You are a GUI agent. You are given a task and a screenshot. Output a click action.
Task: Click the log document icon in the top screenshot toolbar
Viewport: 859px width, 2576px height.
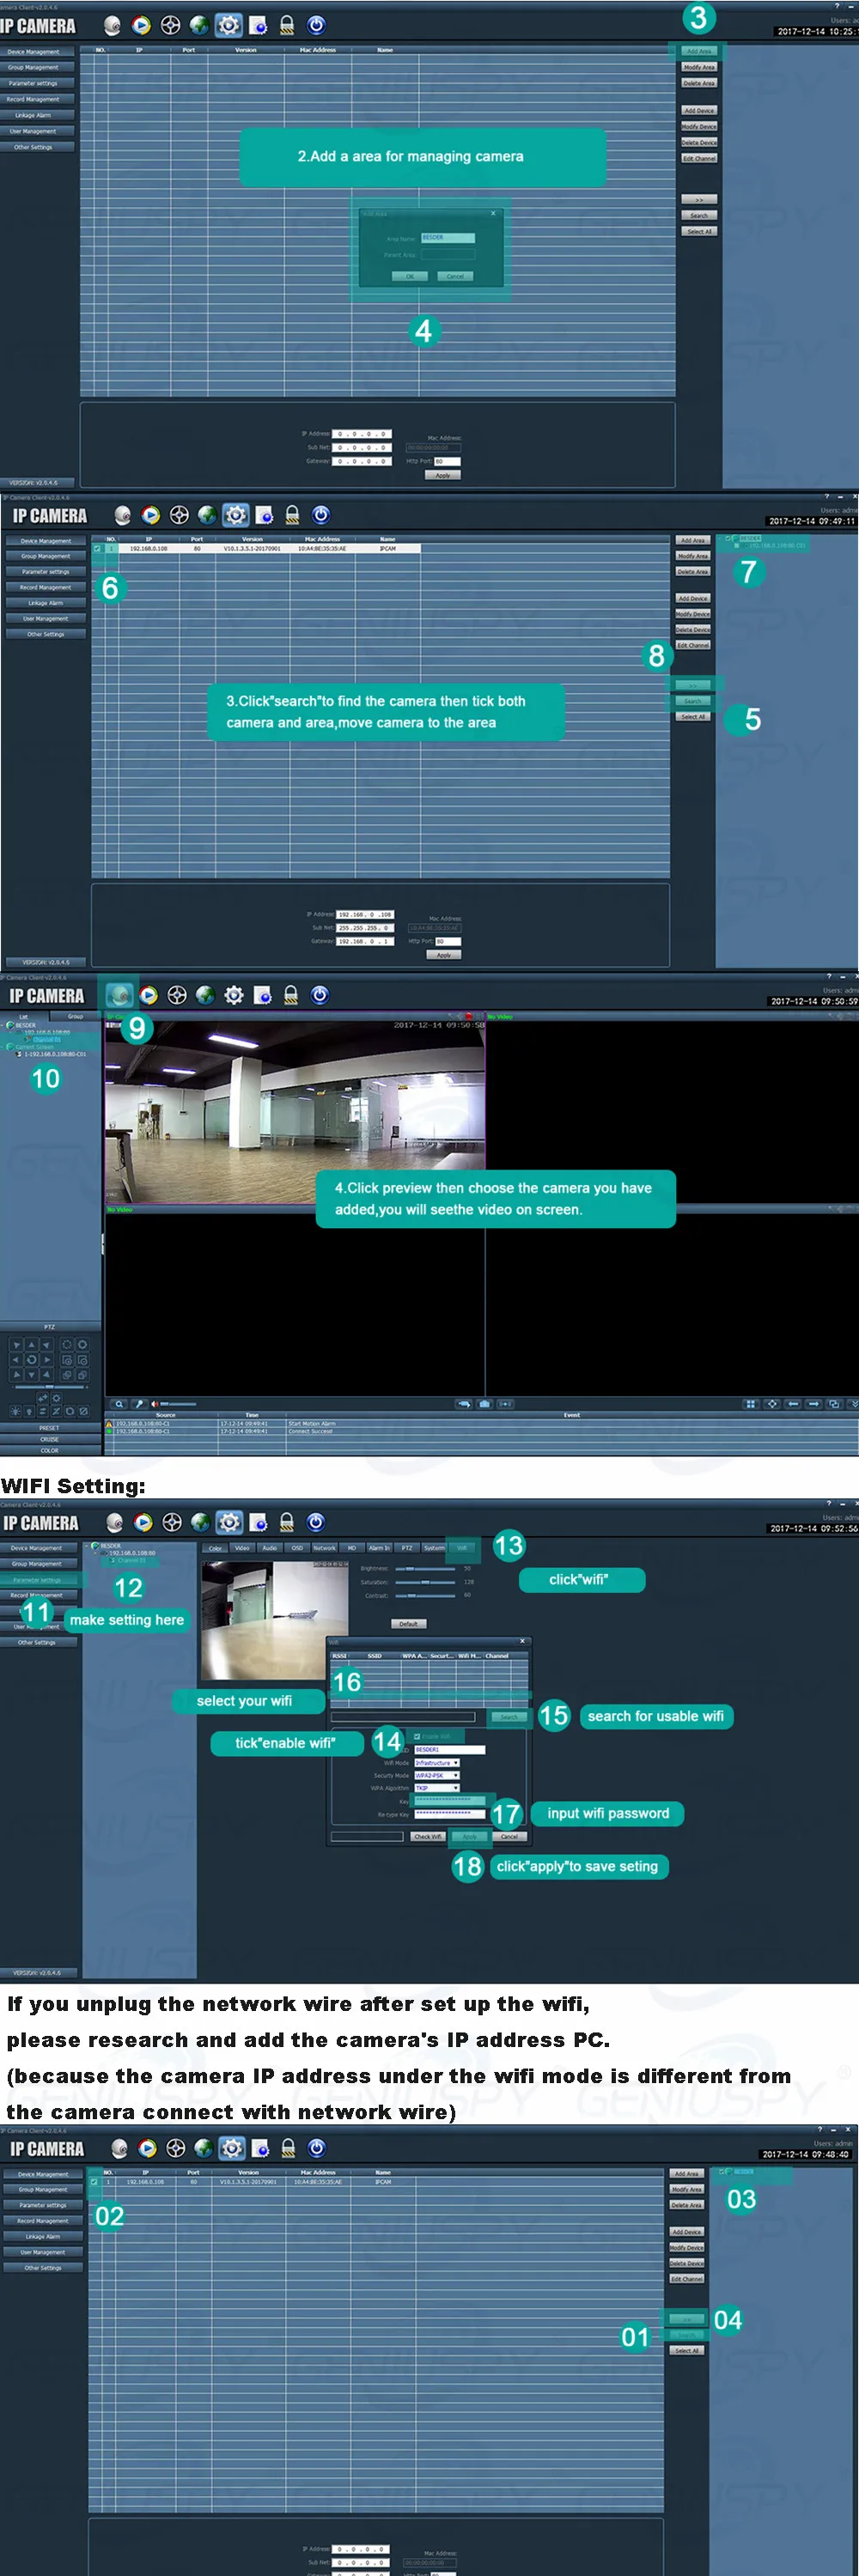[x=258, y=26]
